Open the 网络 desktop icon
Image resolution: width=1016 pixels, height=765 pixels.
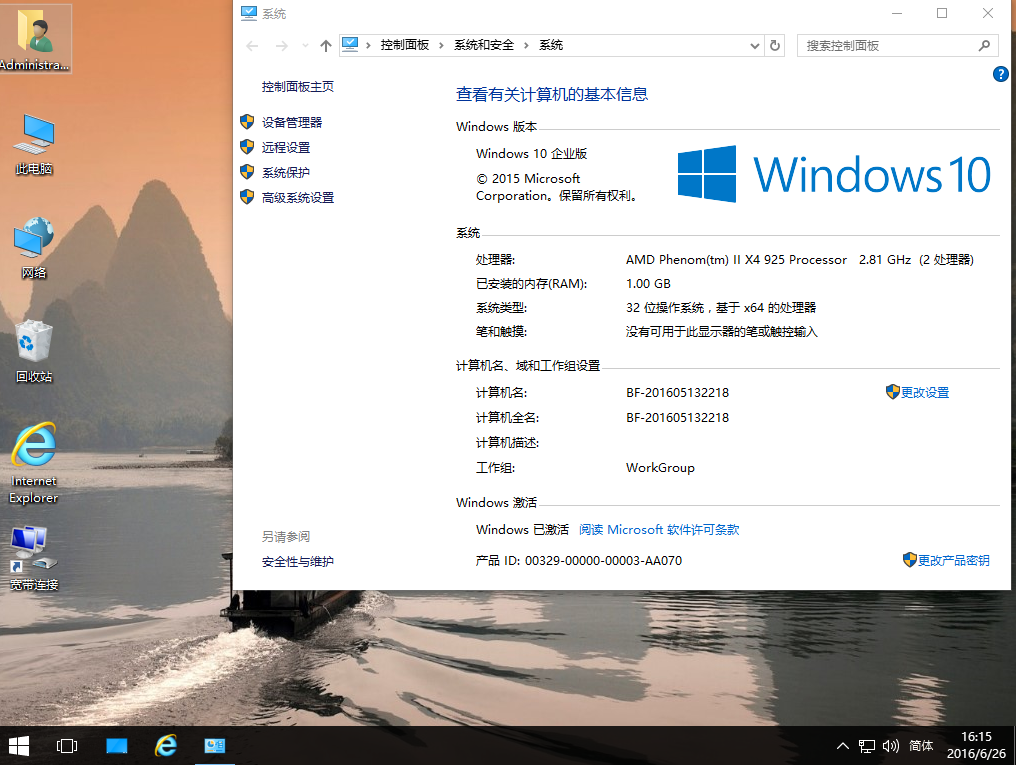[34, 248]
